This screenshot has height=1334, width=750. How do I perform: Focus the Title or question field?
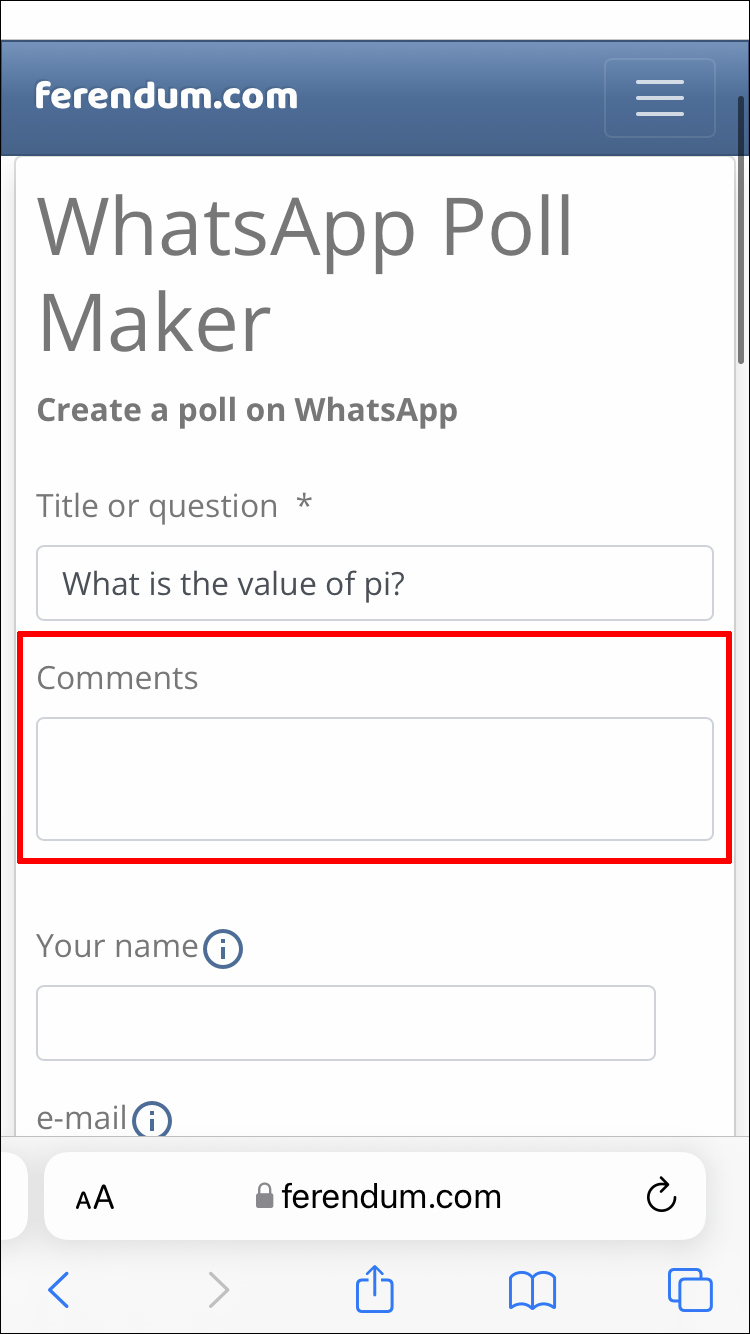point(375,583)
